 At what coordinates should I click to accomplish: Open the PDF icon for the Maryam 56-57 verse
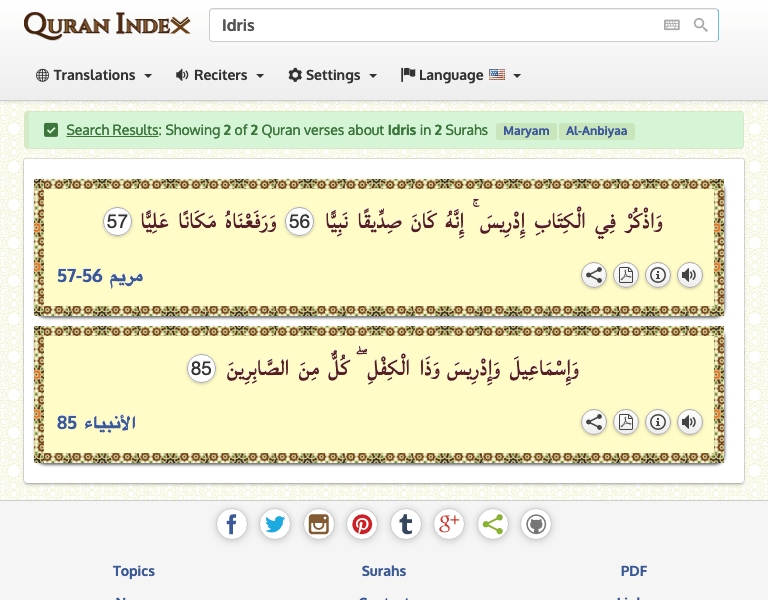(x=626, y=276)
